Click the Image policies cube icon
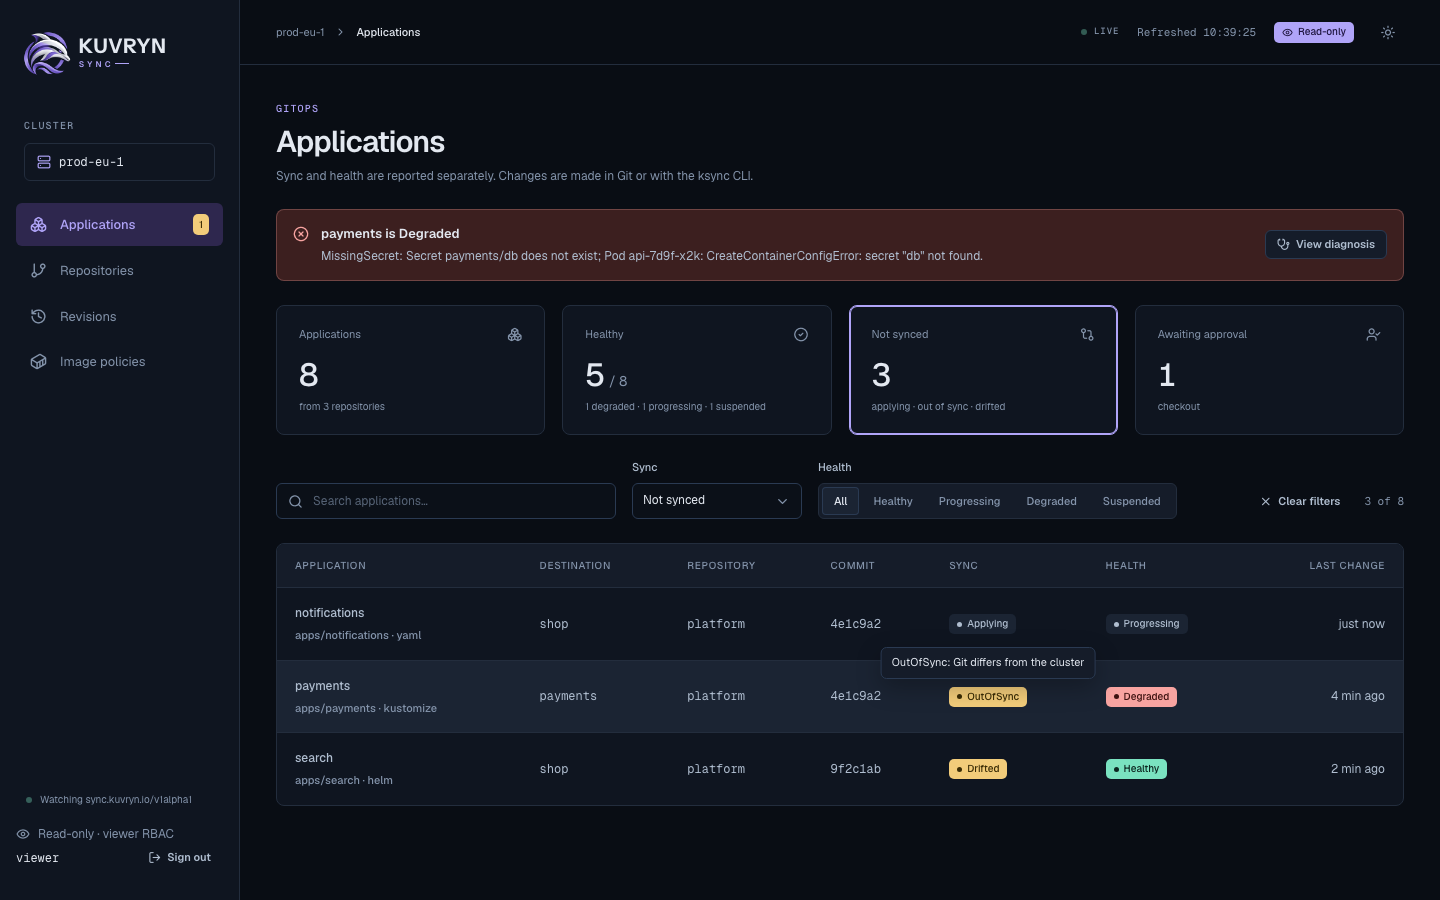Viewport: 1440px width, 900px height. click(x=39, y=362)
